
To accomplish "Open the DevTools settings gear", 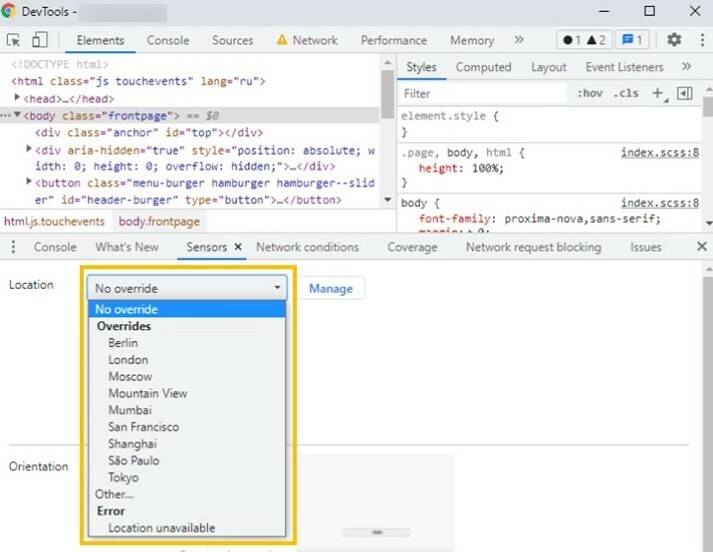I will click(x=674, y=40).
